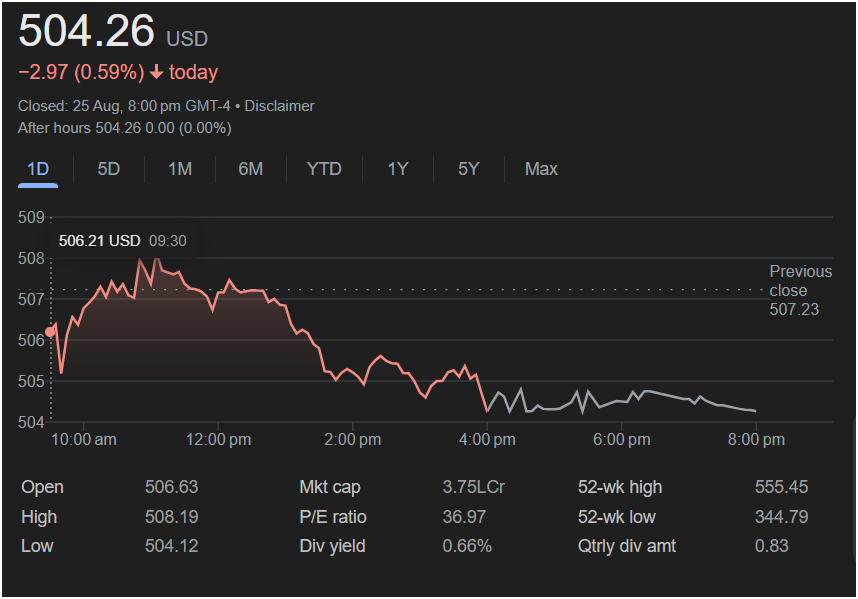Image resolution: width=858 pixels, height=599 pixels.
Task: Select the YTD chart tab
Action: [x=324, y=169]
